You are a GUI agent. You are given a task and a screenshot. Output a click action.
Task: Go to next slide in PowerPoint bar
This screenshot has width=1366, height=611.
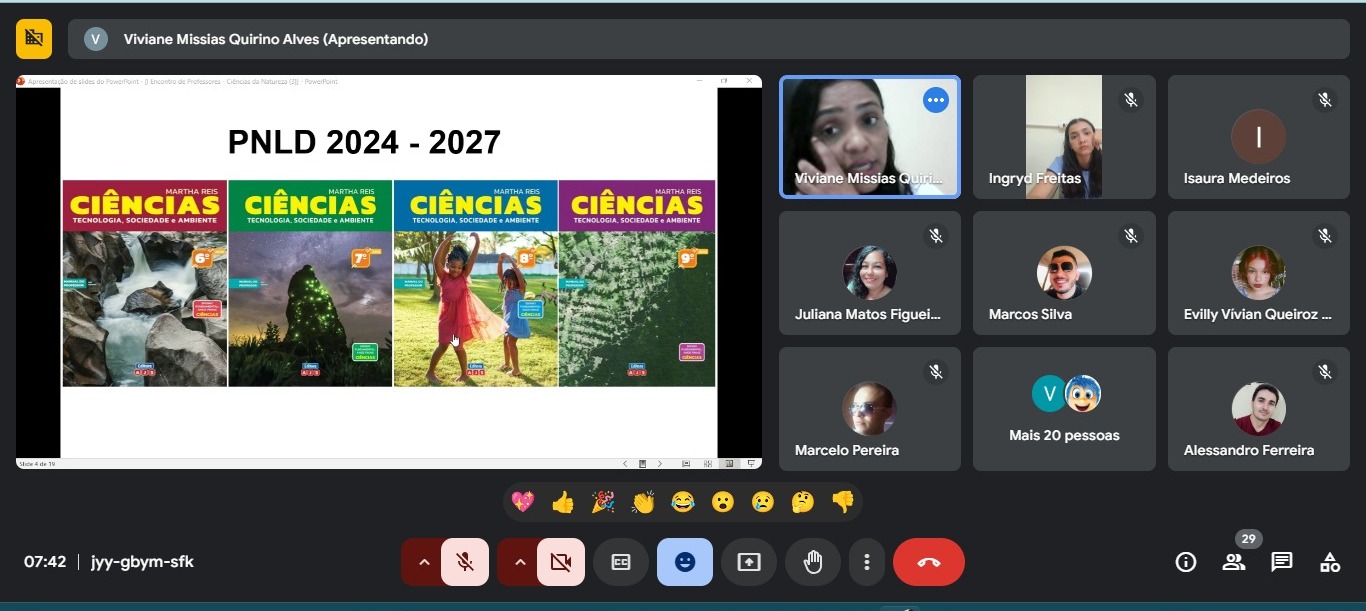pyautogui.click(x=660, y=464)
